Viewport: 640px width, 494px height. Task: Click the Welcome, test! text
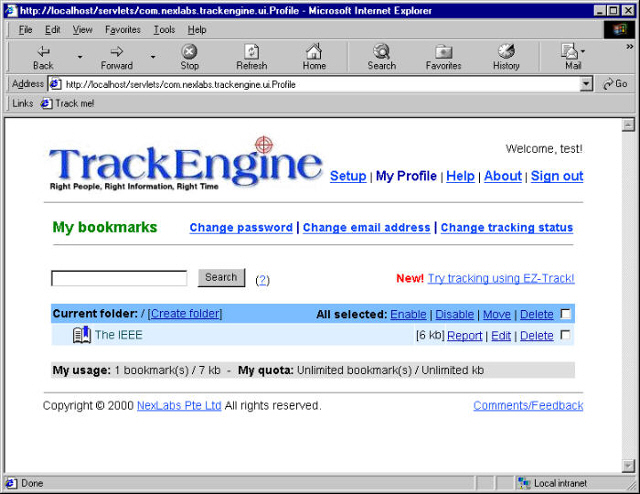(x=544, y=149)
